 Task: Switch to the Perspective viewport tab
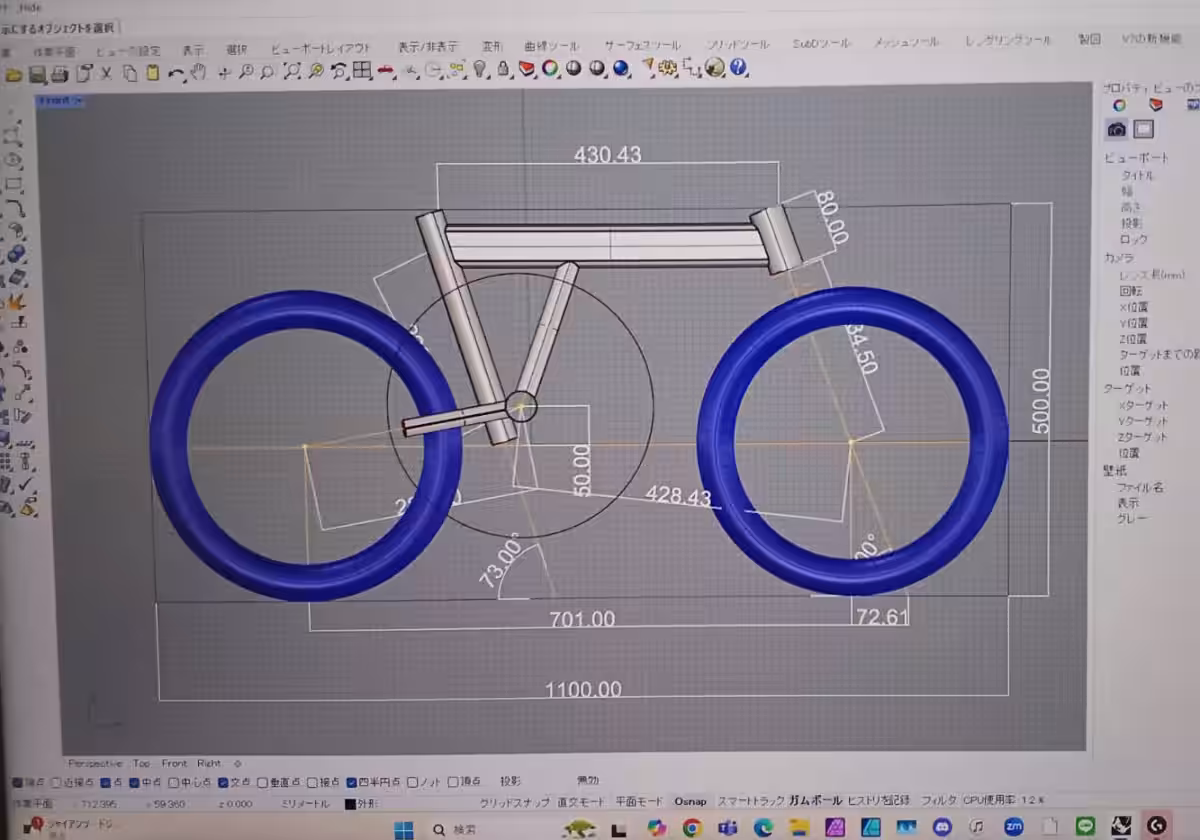coord(96,763)
